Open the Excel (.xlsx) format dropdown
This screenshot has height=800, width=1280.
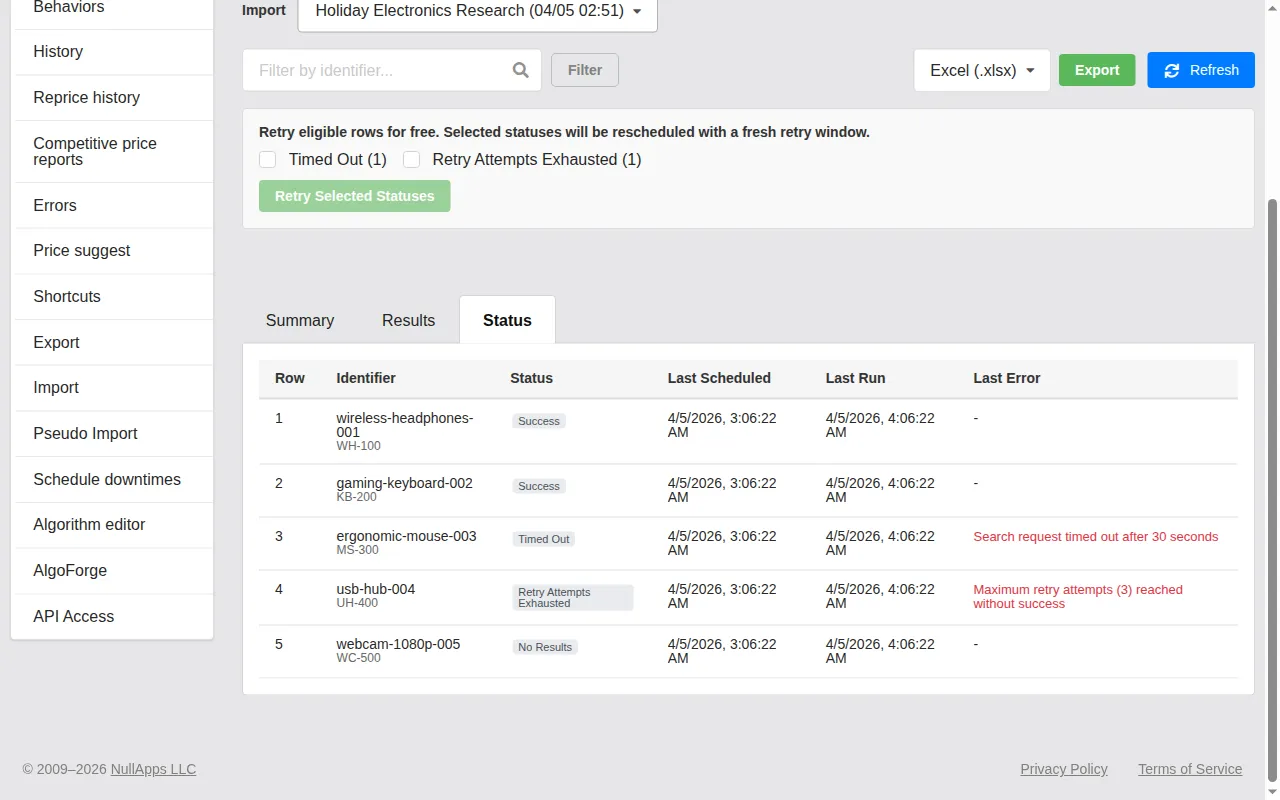point(981,70)
